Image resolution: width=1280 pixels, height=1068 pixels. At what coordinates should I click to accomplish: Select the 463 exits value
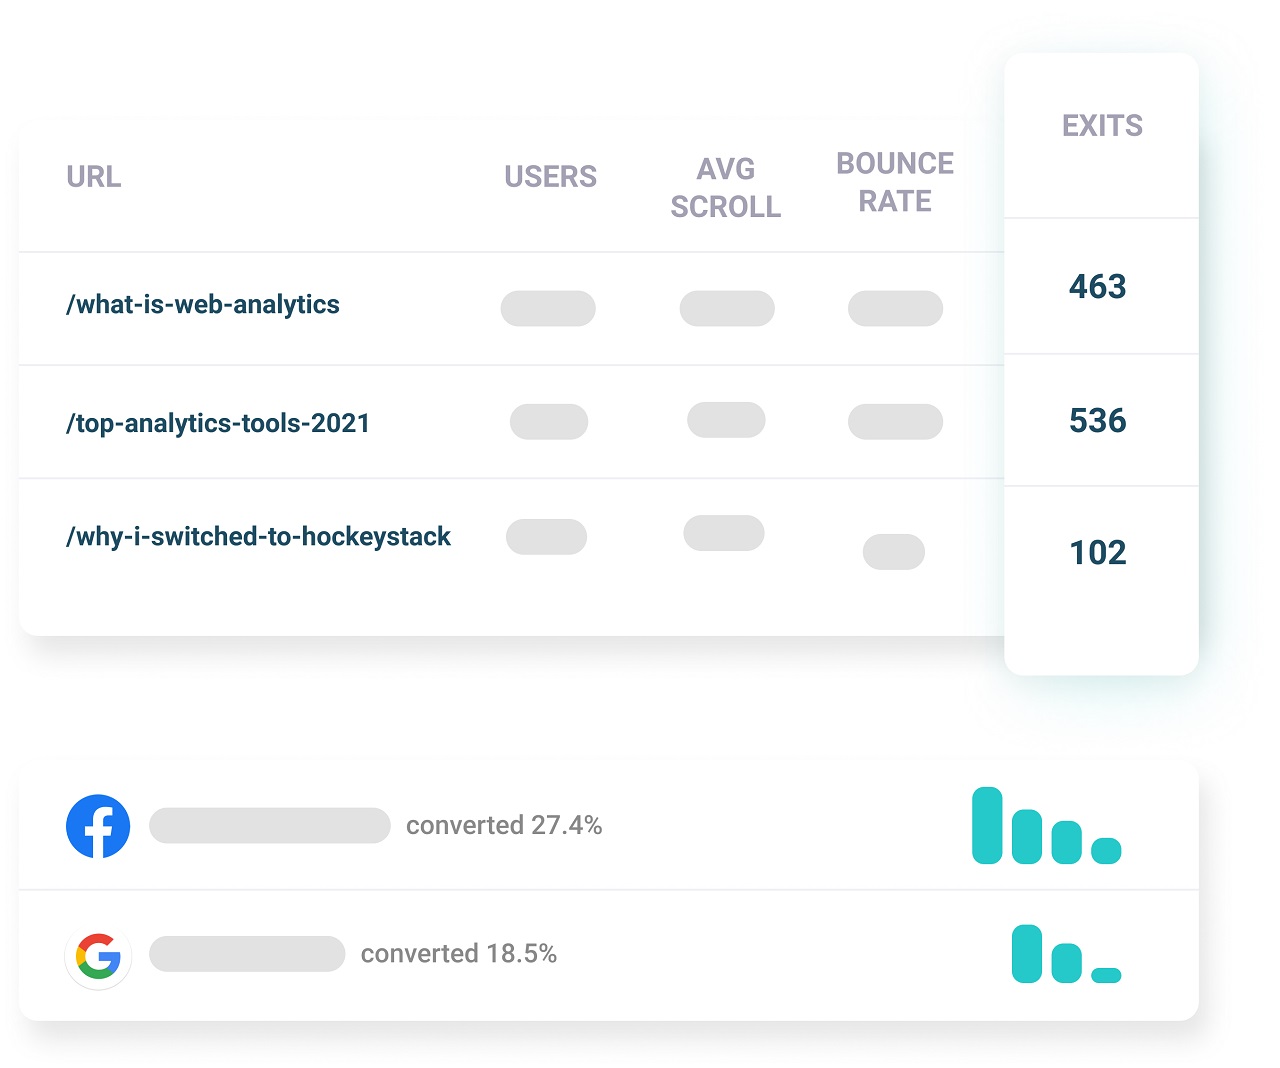(x=1097, y=287)
